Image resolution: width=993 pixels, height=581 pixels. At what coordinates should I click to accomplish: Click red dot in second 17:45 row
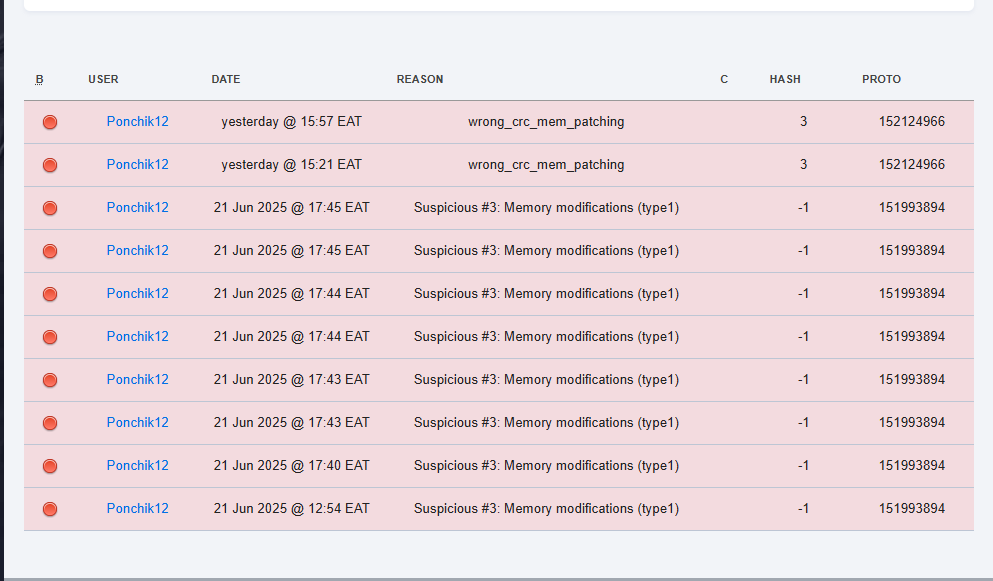(x=50, y=251)
